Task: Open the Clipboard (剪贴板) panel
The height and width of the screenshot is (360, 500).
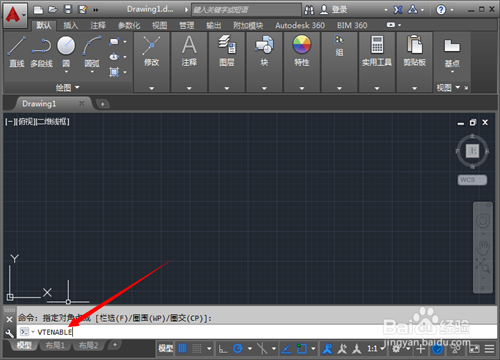Action: click(415, 52)
